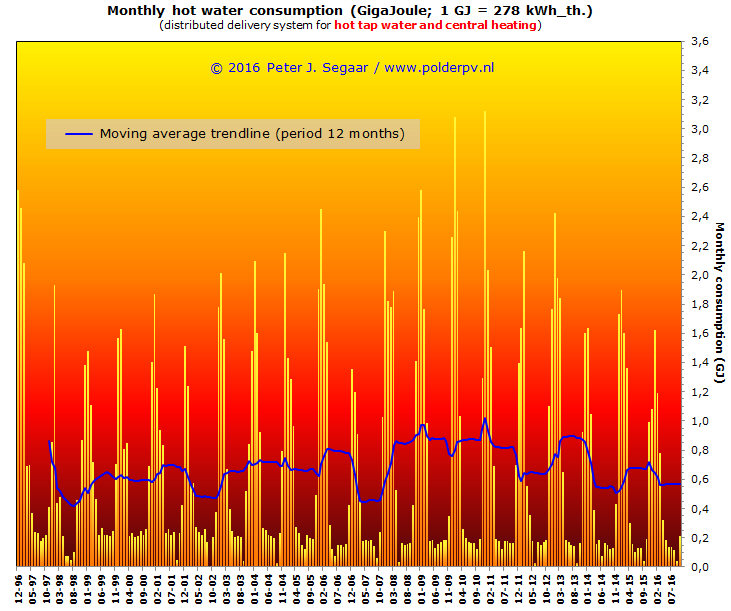Click the blue line sample in the legend
The width and height of the screenshot is (731, 611).
(x=79, y=134)
